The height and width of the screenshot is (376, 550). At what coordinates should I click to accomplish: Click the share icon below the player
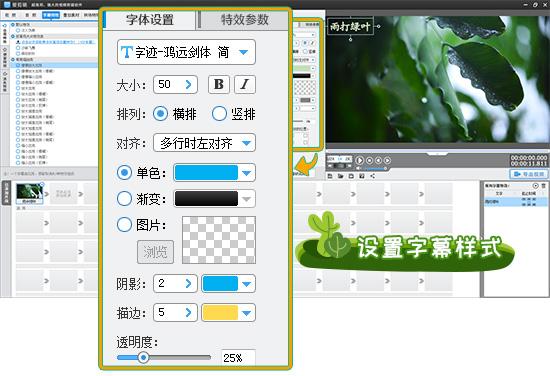click(373, 176)
